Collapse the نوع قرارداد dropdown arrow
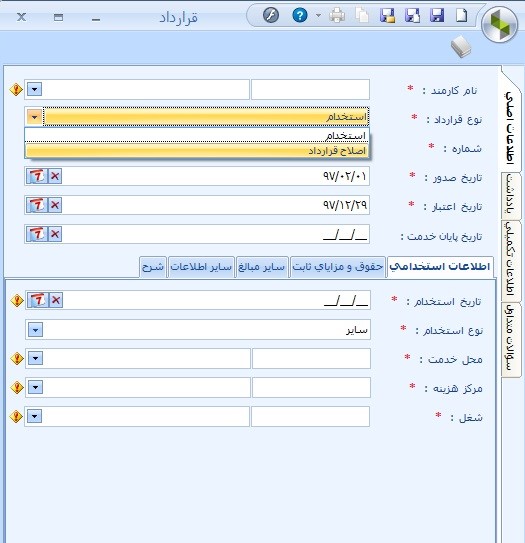This screenshot has height=543, width=525. coord(34,117)
